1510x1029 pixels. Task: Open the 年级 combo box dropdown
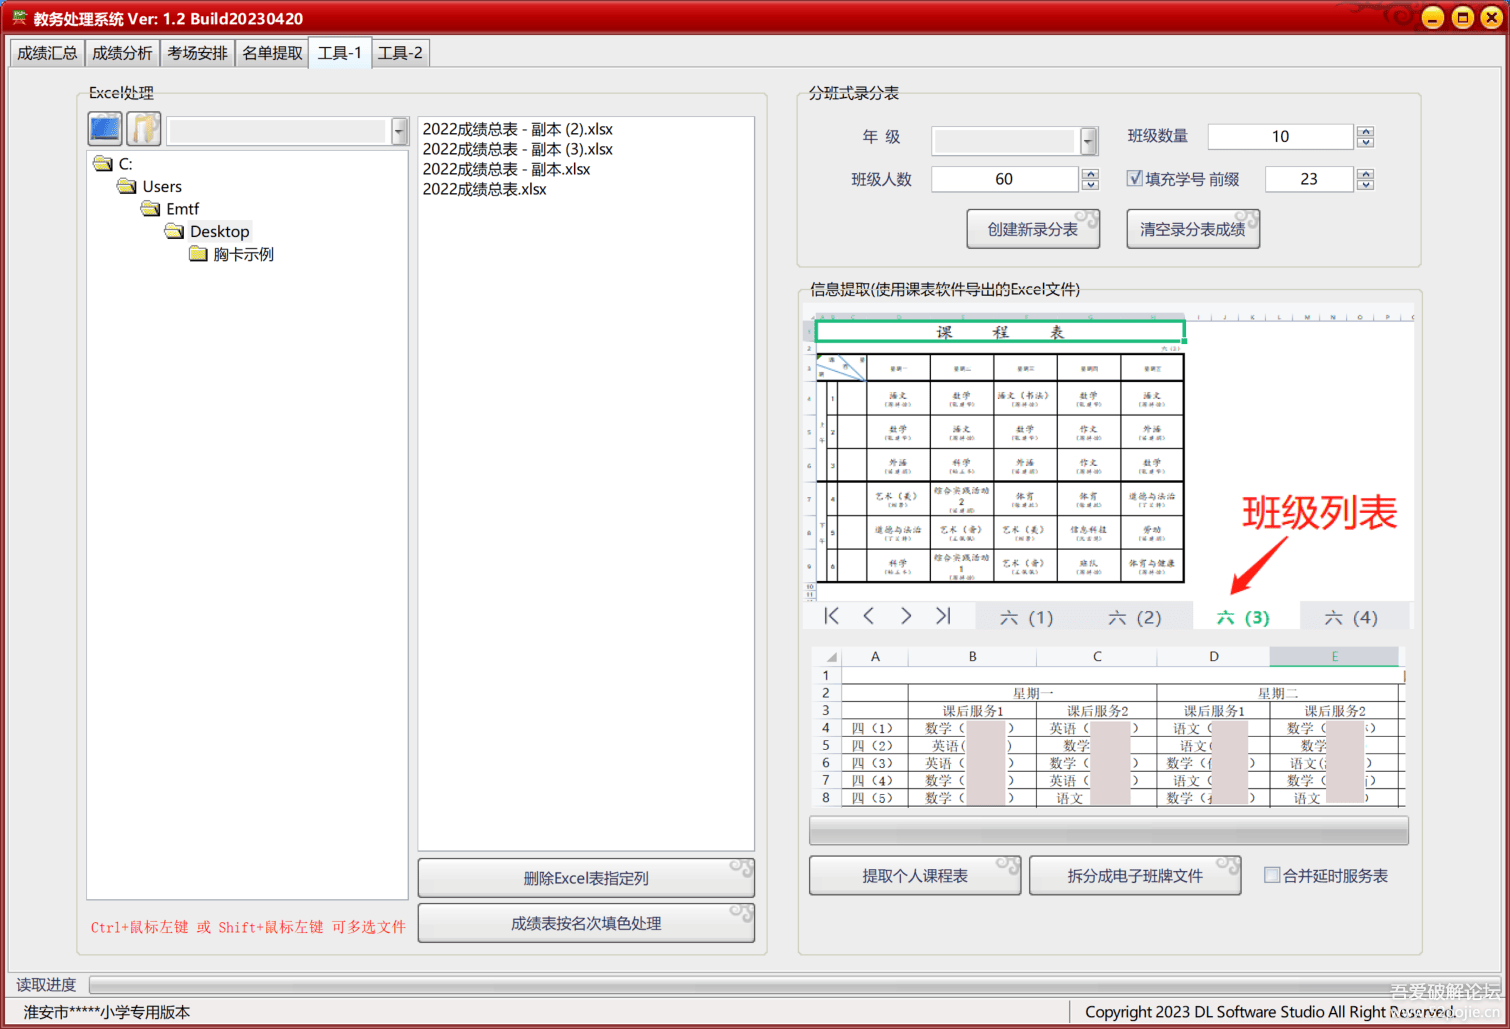1087,141
